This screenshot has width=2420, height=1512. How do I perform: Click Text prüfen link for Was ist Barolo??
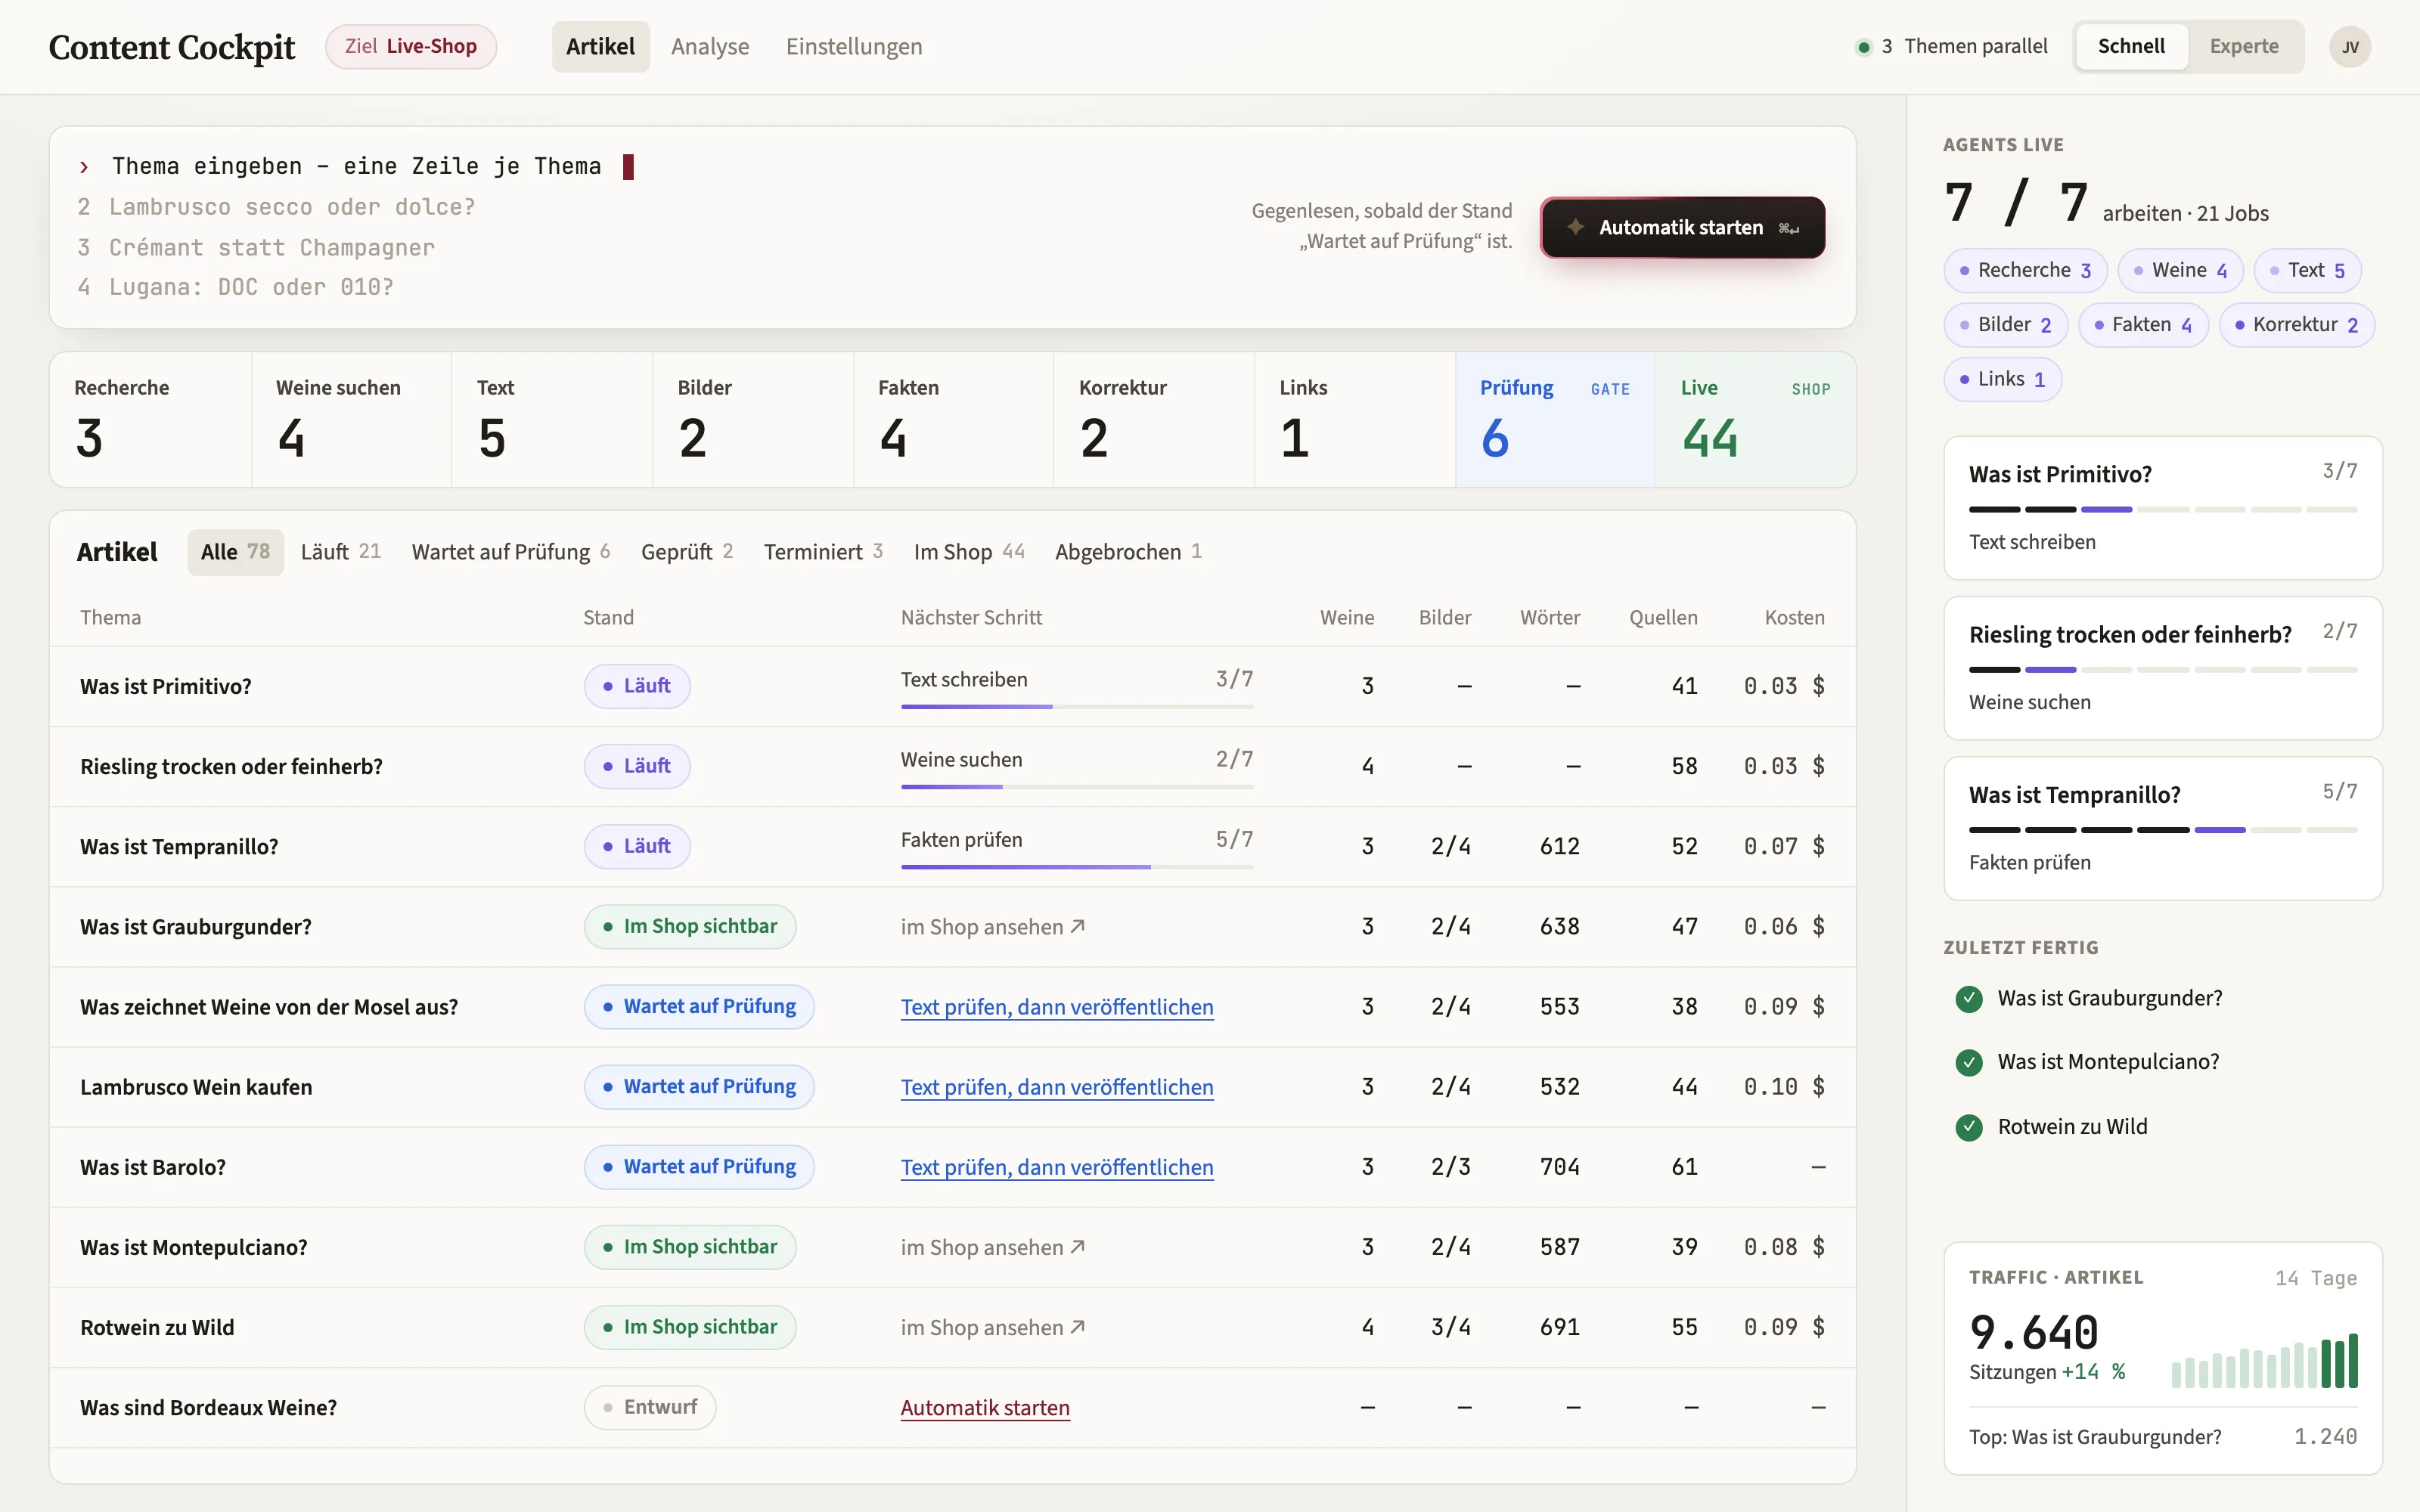point(1056,1167)
